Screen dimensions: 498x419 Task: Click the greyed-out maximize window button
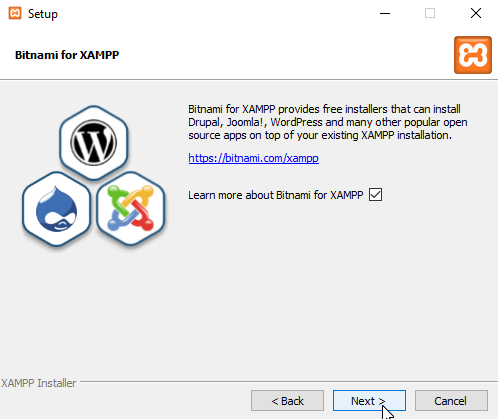(430, 13)
